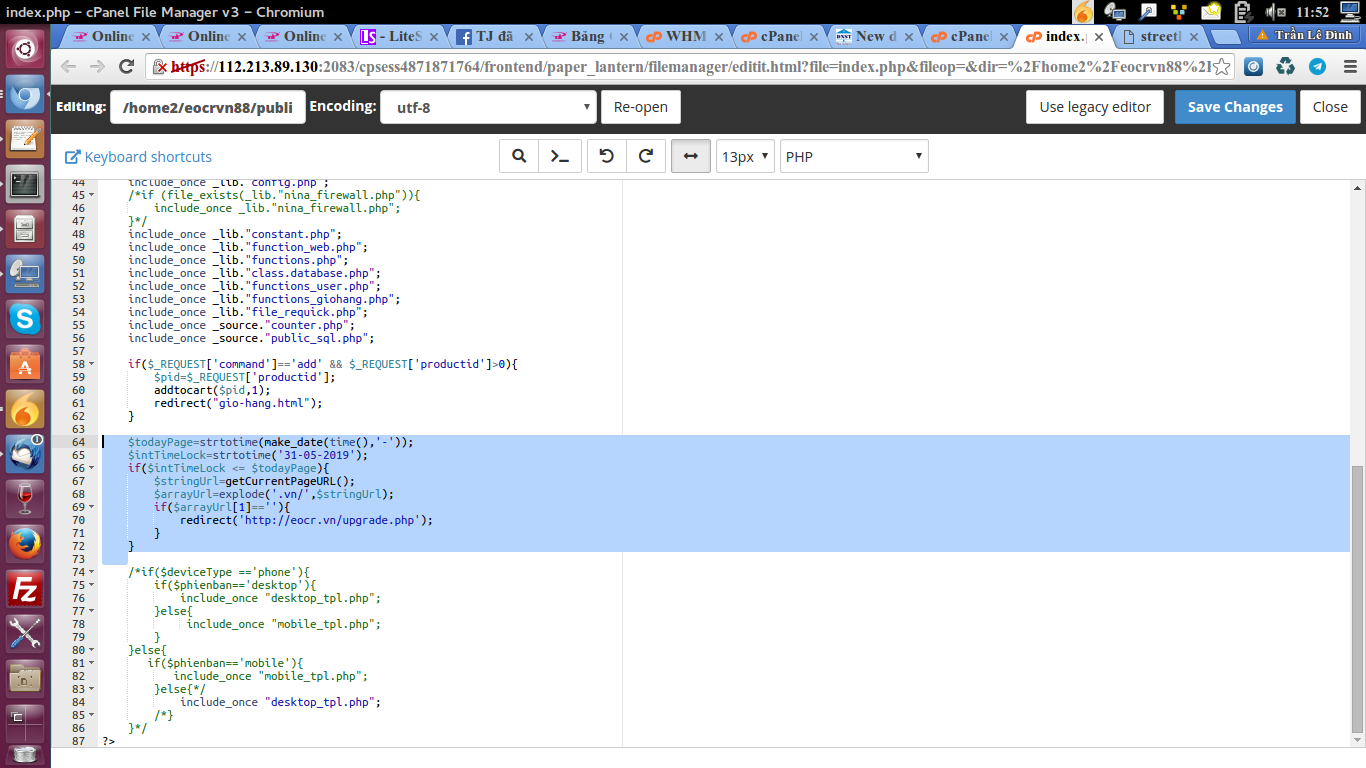Click the file path editing field
1366x768 pixels.
click(x=208, y=107)
